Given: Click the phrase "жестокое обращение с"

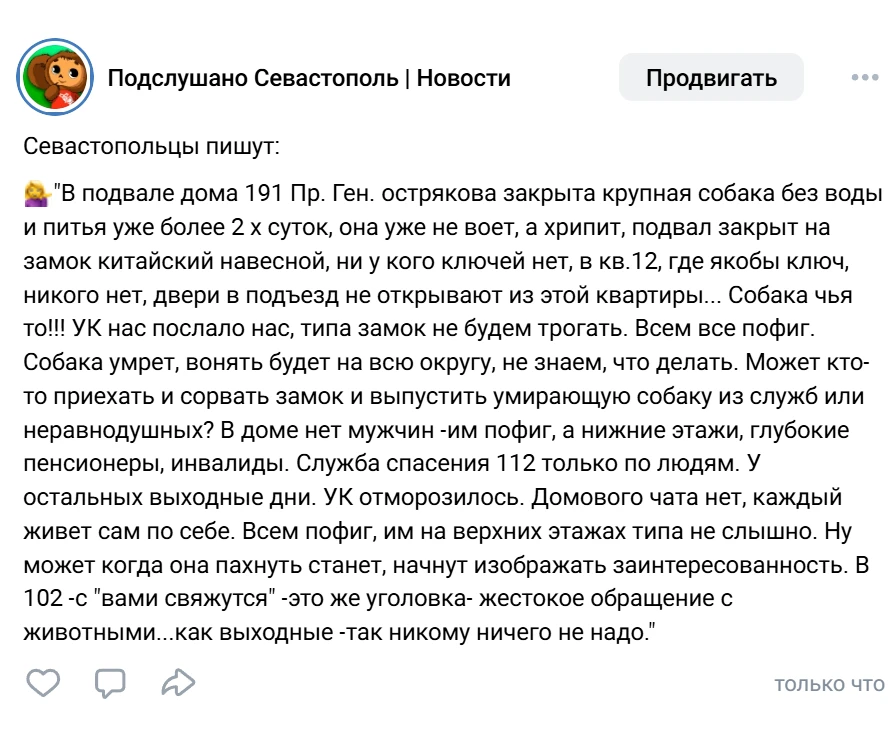Looking at the screenshot, I should click(606, 598).
